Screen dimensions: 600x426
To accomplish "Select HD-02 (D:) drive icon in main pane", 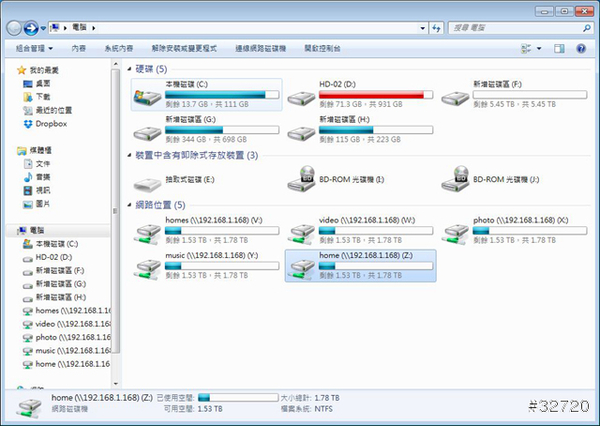I will coord(302,99).
